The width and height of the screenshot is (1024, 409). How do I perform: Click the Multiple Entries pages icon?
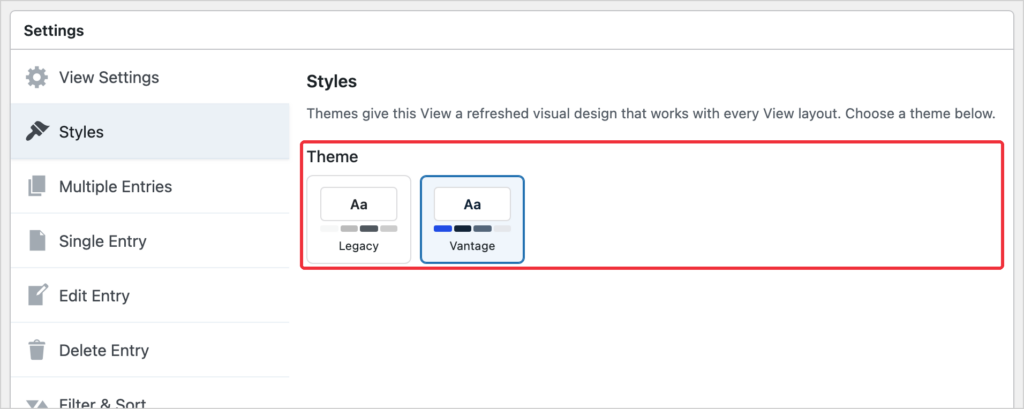(x=37, y=186)
